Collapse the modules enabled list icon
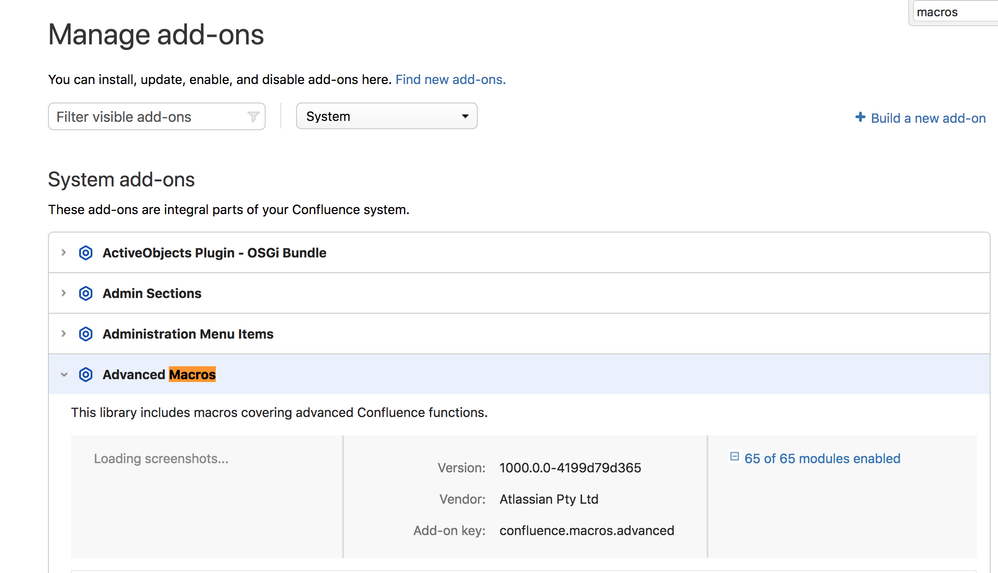Screen dimensions: 998x573 [x=734, y=456]
